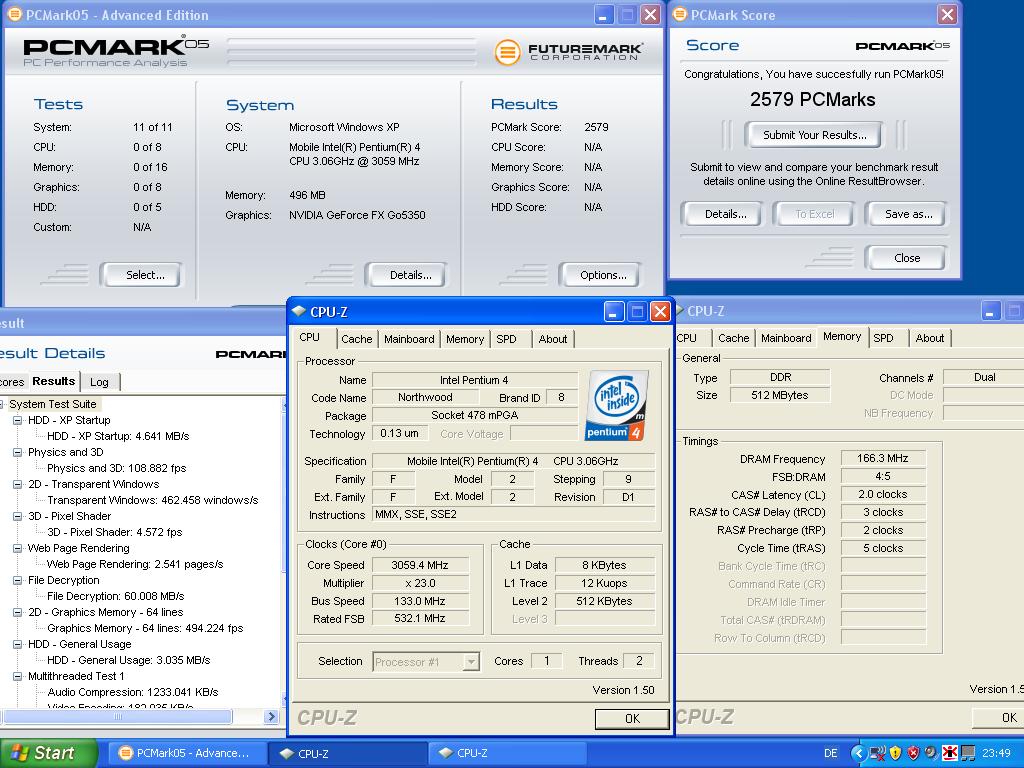Switch to Mainboard tab in front CPU-Z
This screenshot has width=1024, height=768.
409,339
